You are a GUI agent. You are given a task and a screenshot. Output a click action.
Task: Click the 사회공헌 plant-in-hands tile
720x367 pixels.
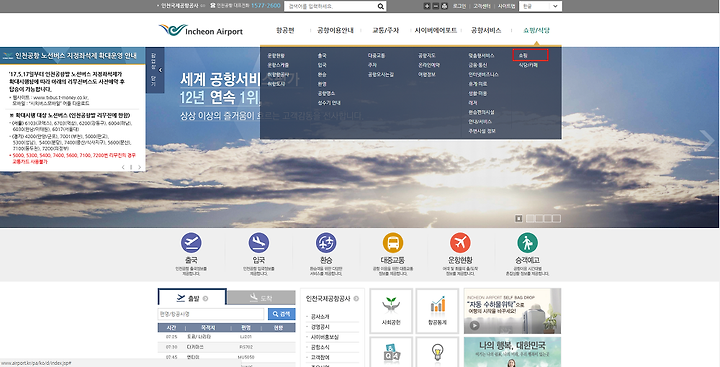pos(391,311)
